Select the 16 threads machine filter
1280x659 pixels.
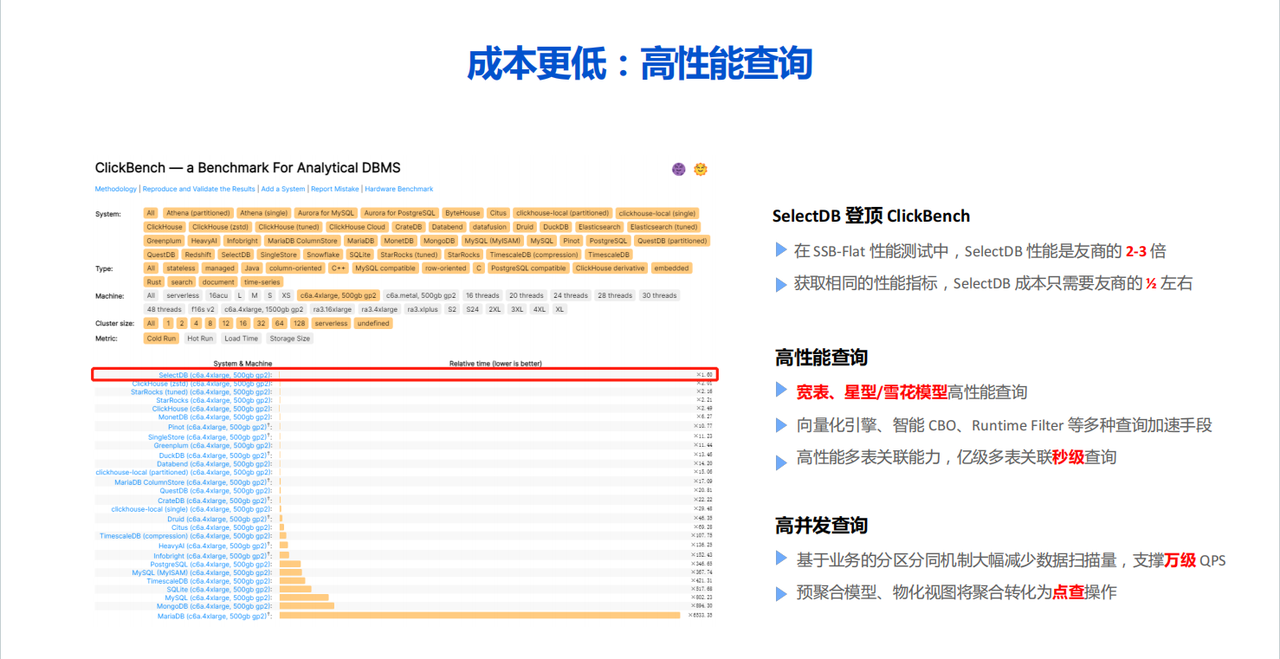(482, 296)
